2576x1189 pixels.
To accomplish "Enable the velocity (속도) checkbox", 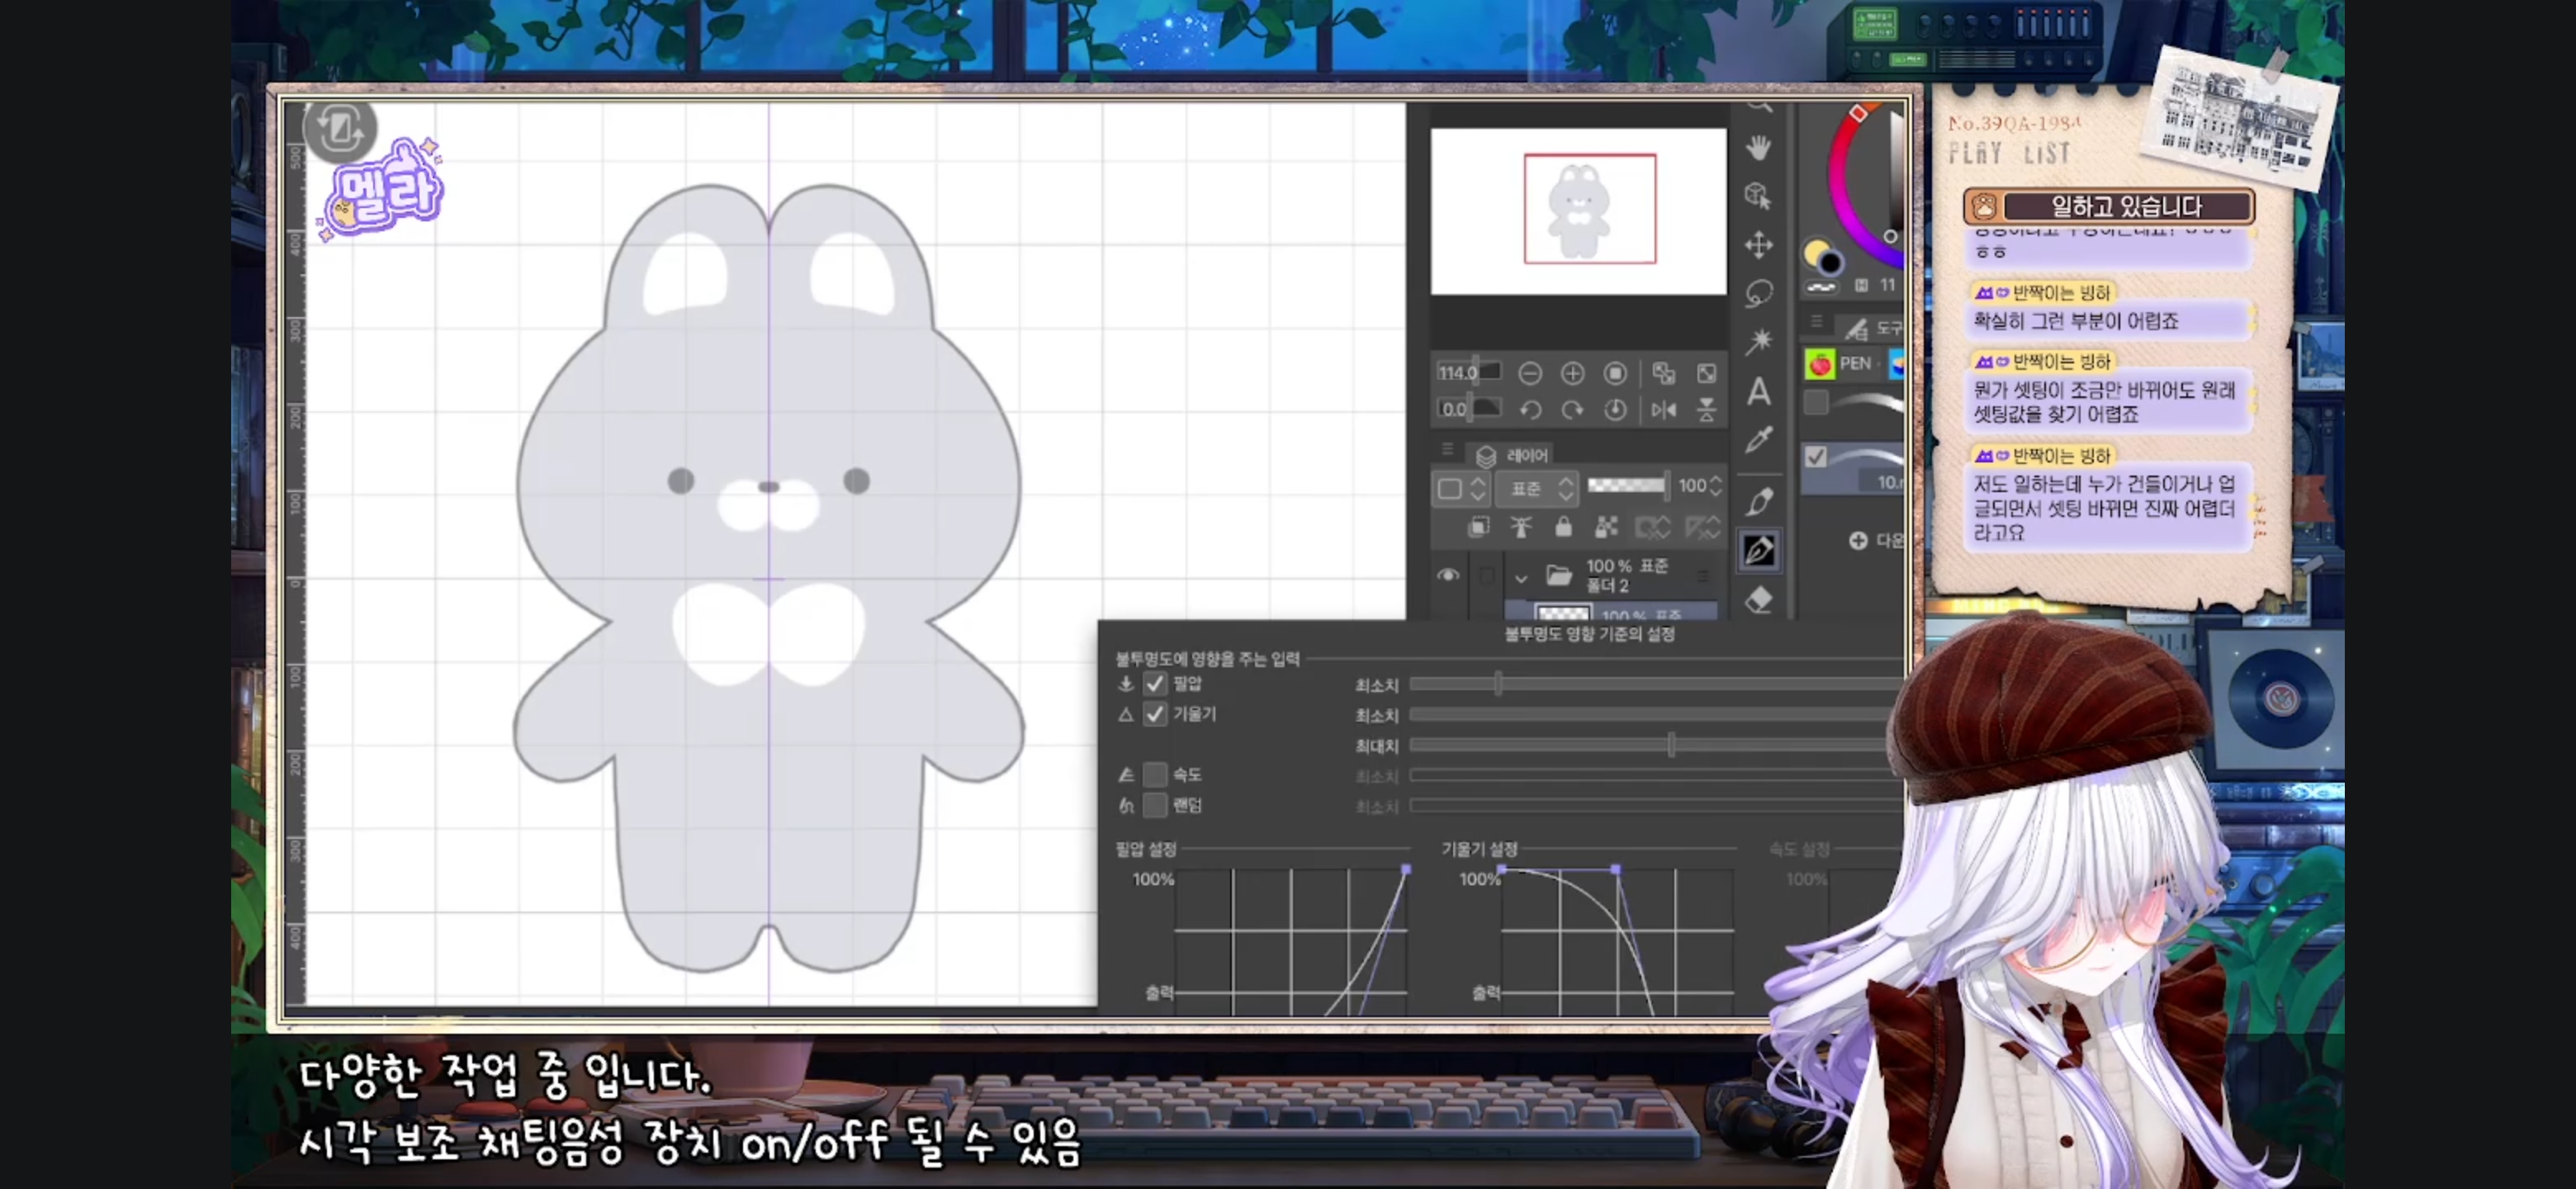I will [1155, 774].
